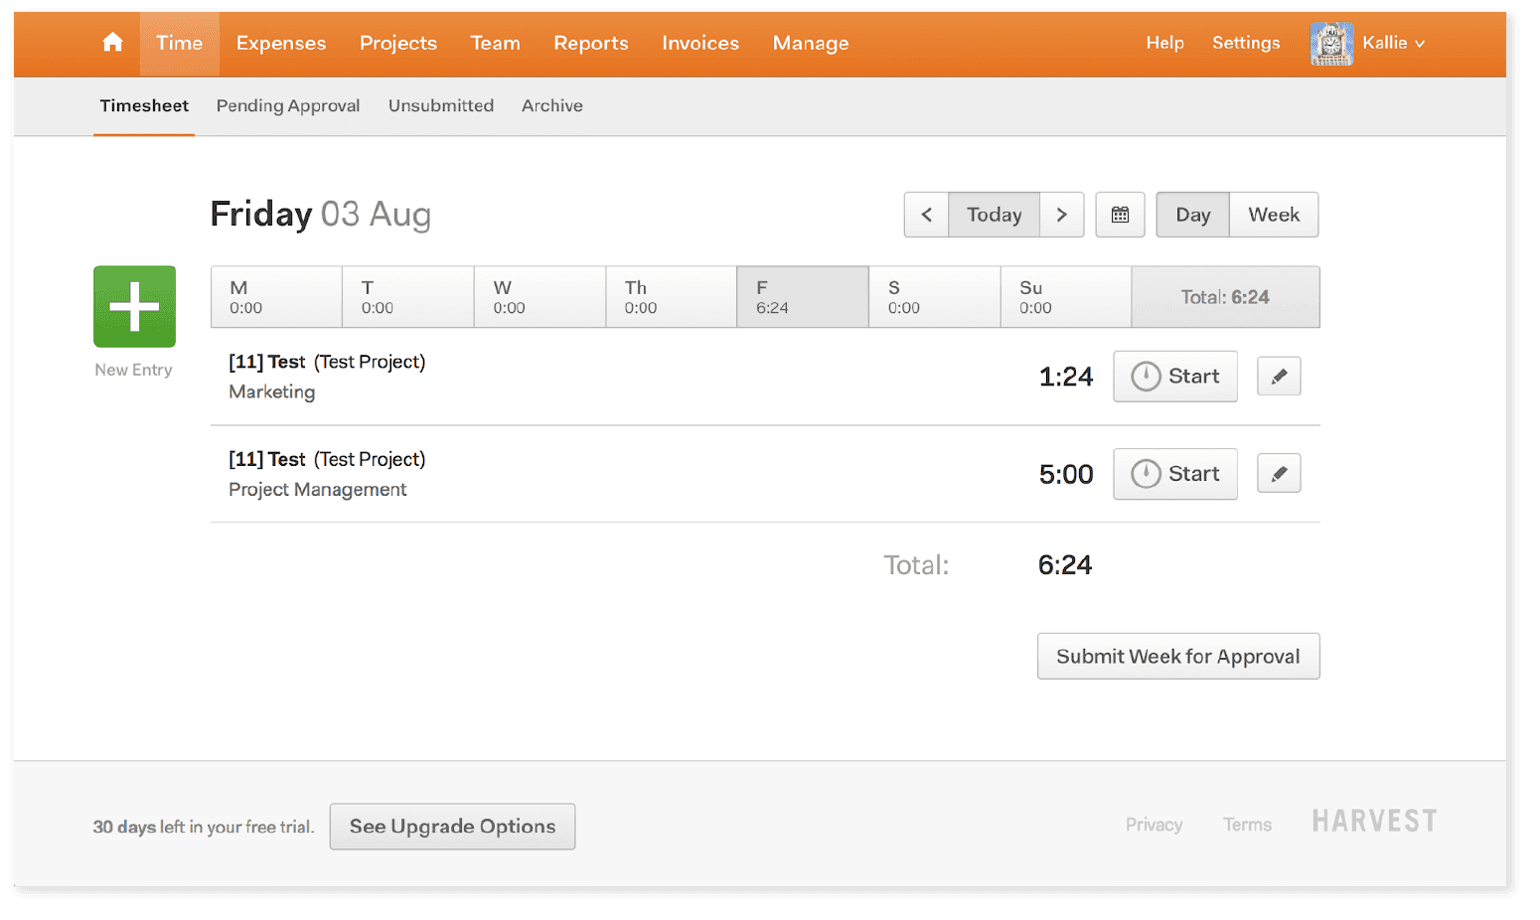Go to the previous day with the left chevron

pyautogui.click(x=925, y=214)
